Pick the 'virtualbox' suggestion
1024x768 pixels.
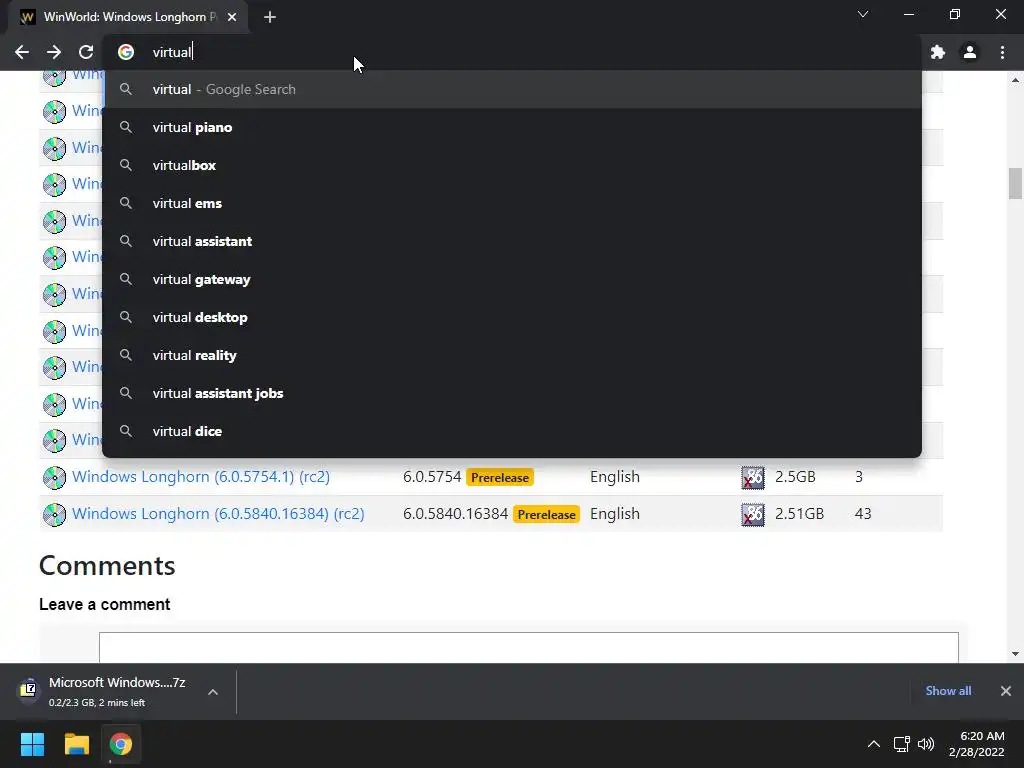(512, 165)
